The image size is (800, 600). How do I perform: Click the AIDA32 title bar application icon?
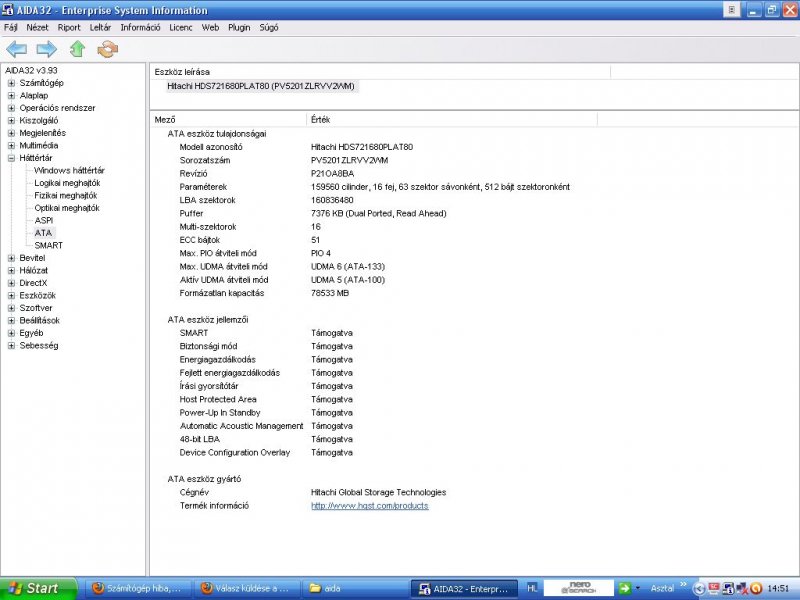(x=7, y=10)
